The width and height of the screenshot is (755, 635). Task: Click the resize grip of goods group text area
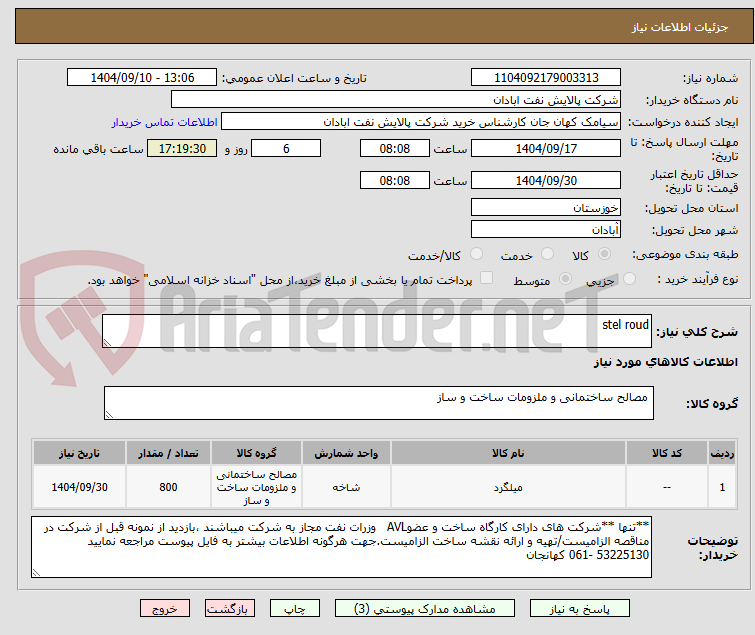tap(109, 415)
